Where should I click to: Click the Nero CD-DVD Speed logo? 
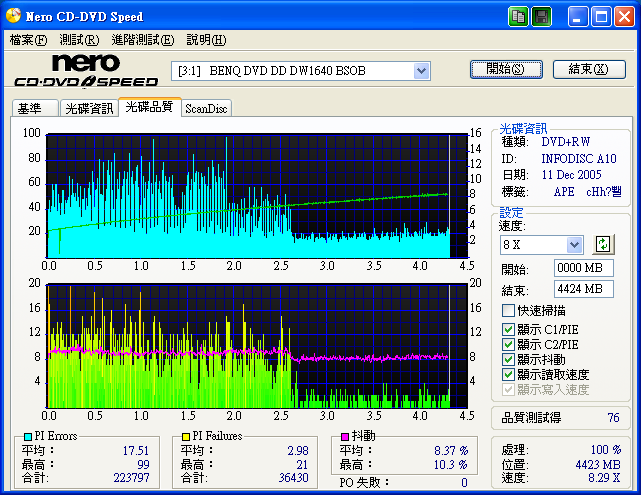[x=86, y=70]
